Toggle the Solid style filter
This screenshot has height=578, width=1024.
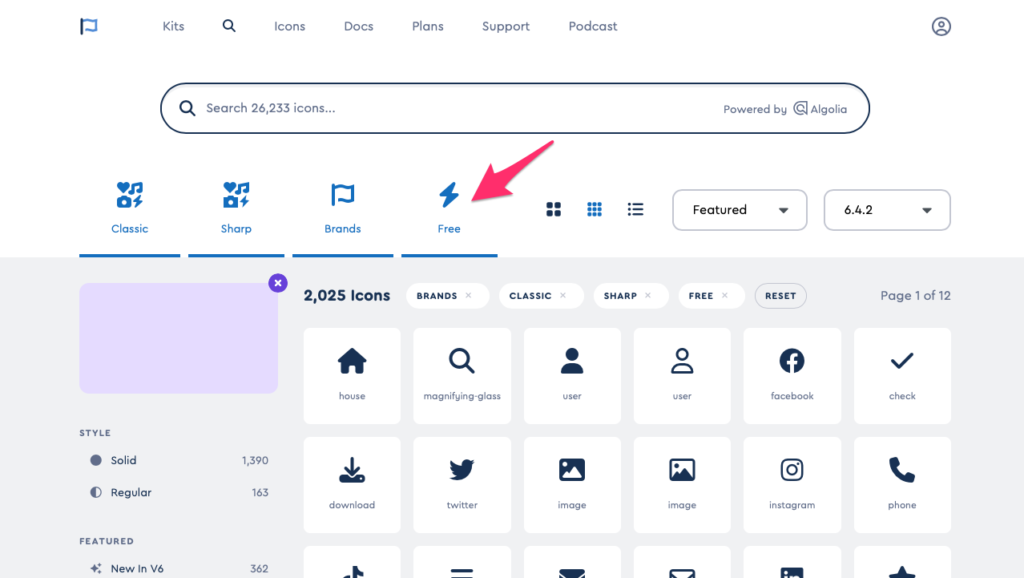(x=179, y=460)
